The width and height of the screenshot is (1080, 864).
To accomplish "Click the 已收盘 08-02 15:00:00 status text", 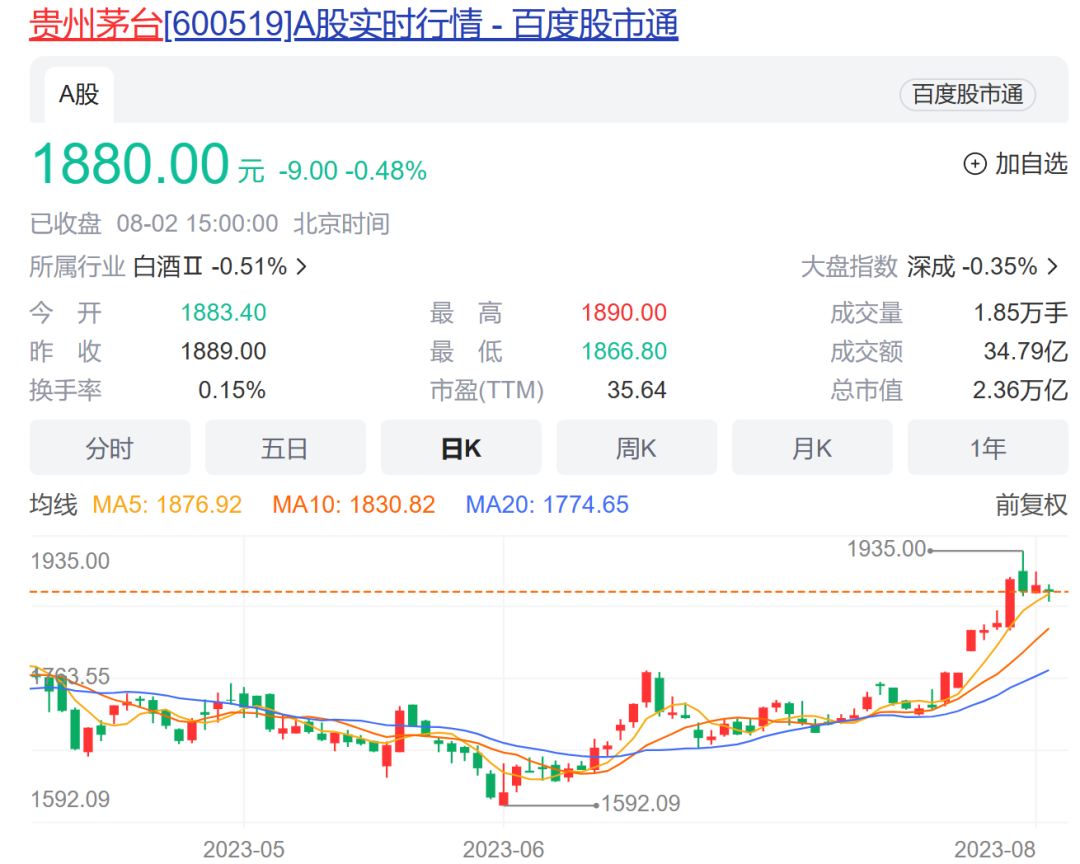I will (154, 224).
